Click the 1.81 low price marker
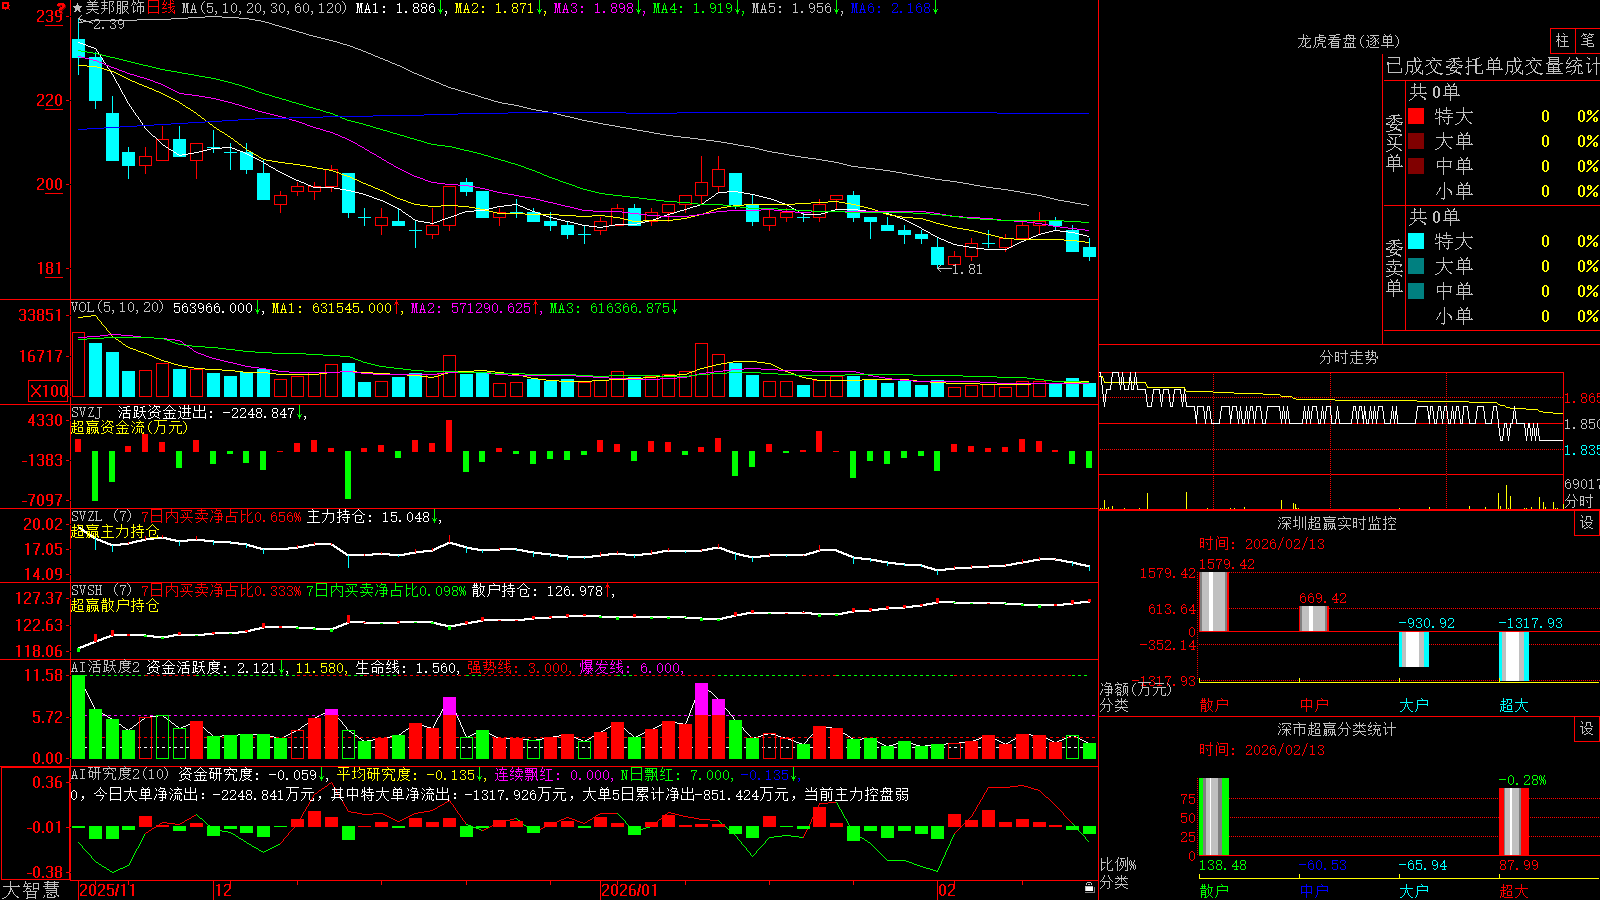 coord(966,269)
